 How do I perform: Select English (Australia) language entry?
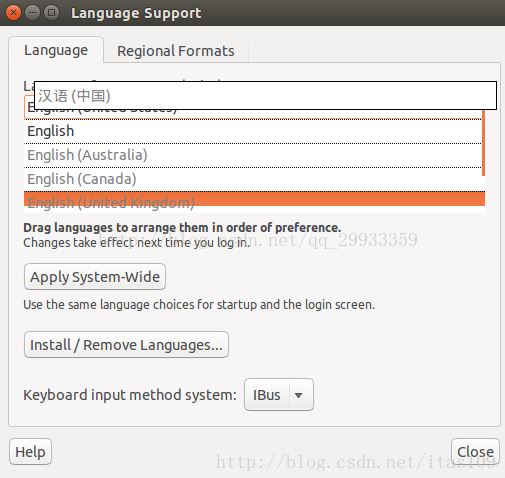(253, 155)
